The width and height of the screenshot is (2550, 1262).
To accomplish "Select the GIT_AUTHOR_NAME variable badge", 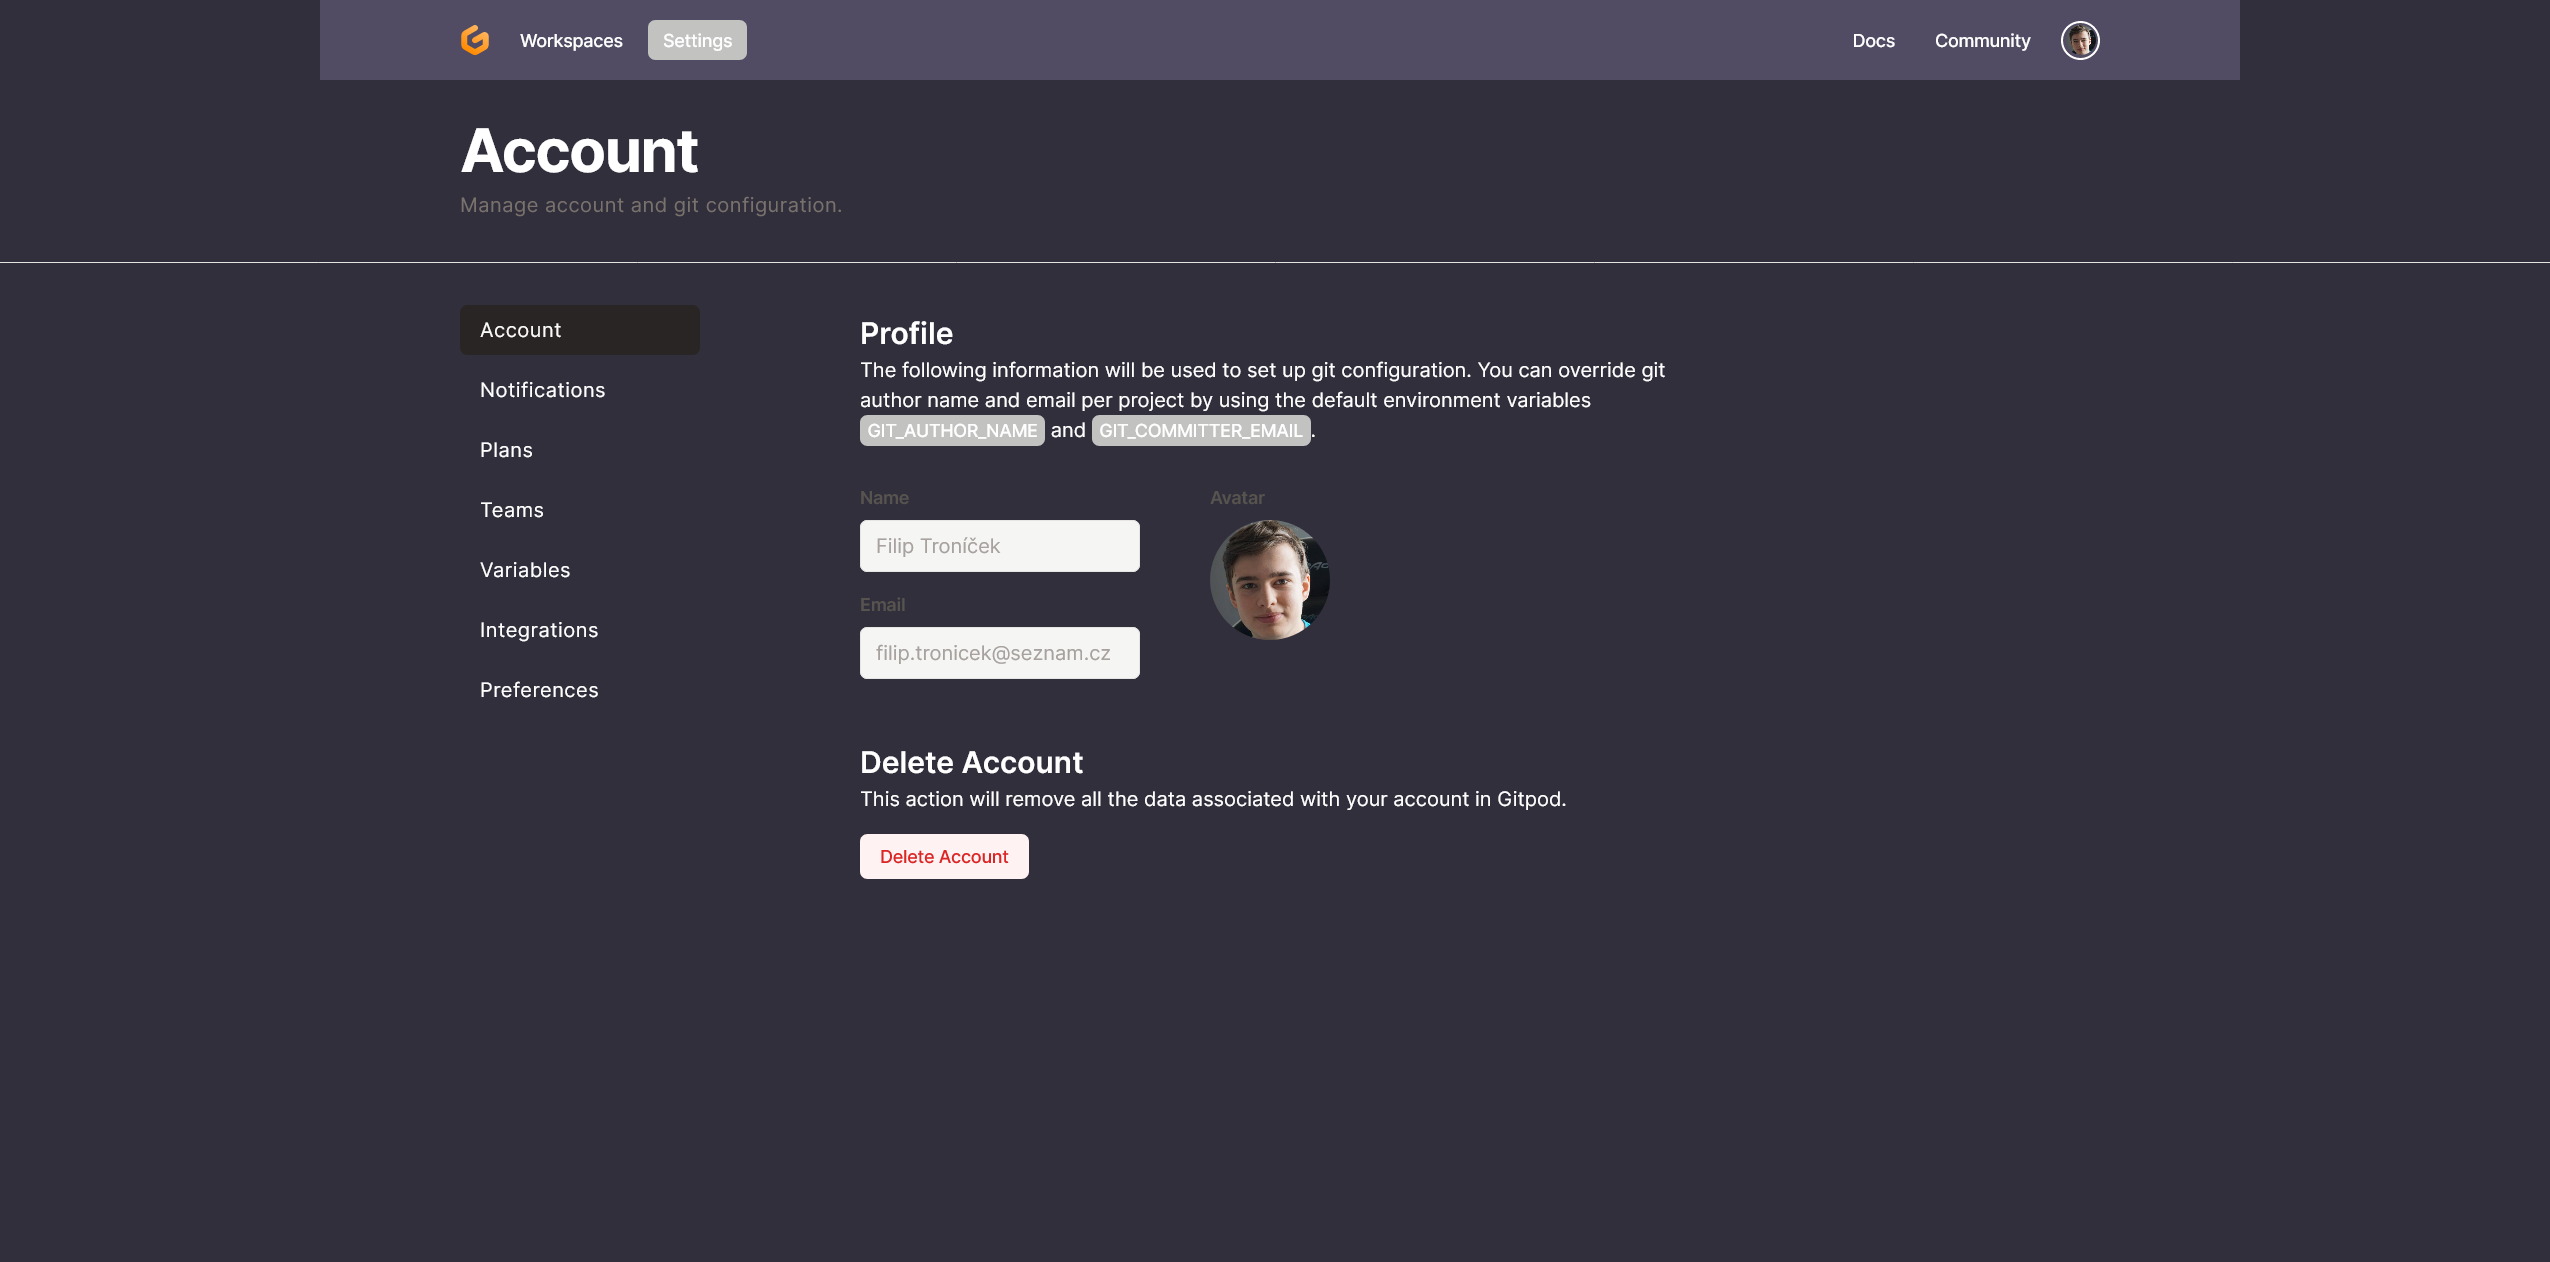I will 950,430.
